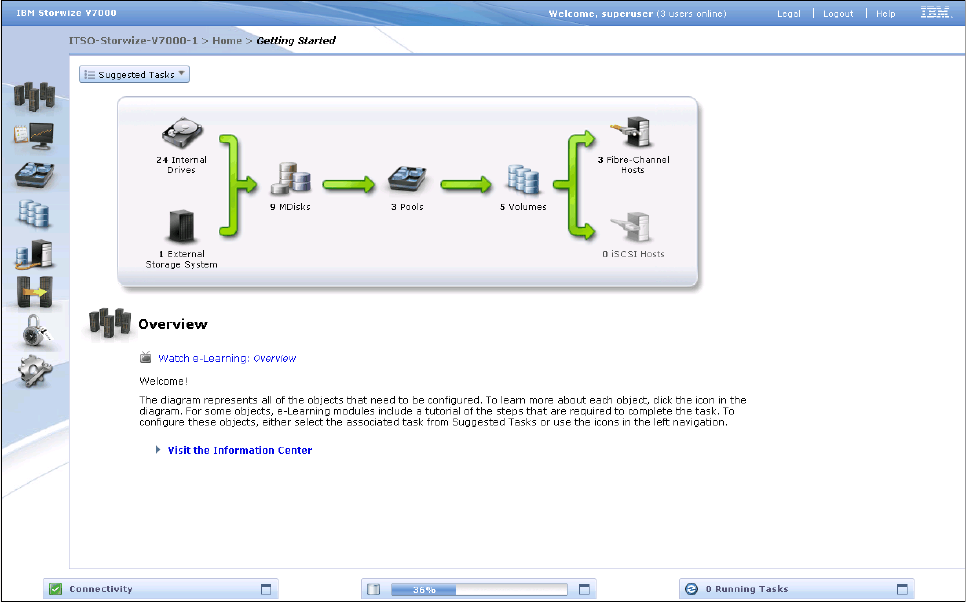Open the Copy Services sidebar icon
The height and width of the screenshot is (602, 966).
click(x=33, y=291)
